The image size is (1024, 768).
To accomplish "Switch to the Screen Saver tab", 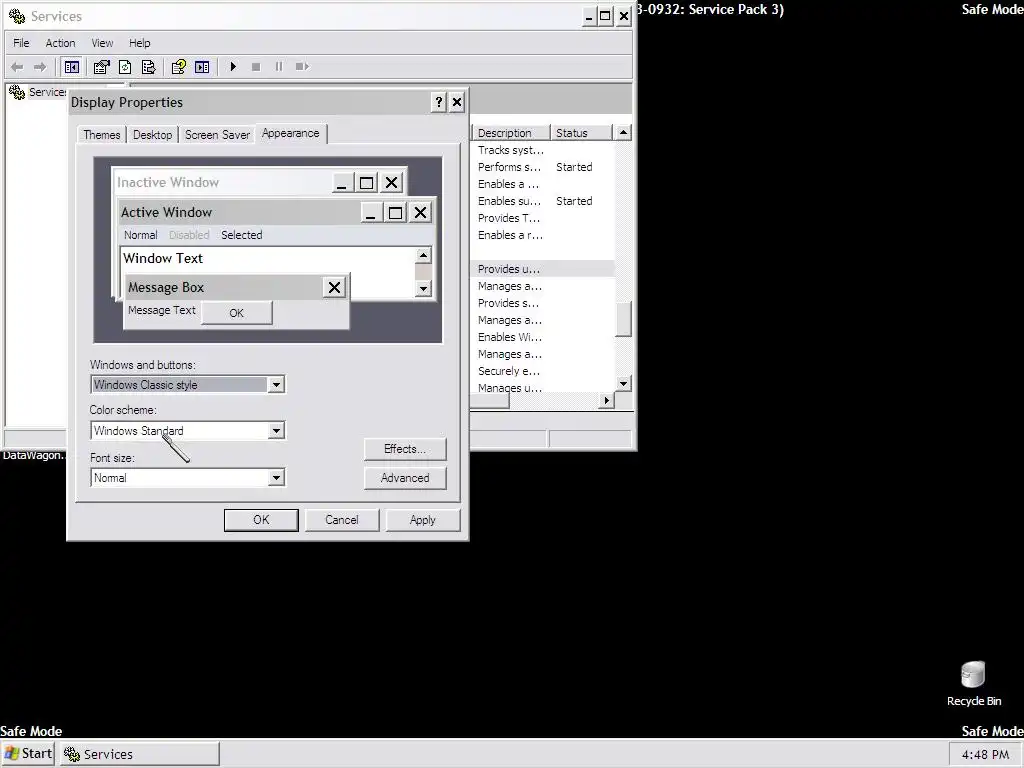I will (217, 135).
